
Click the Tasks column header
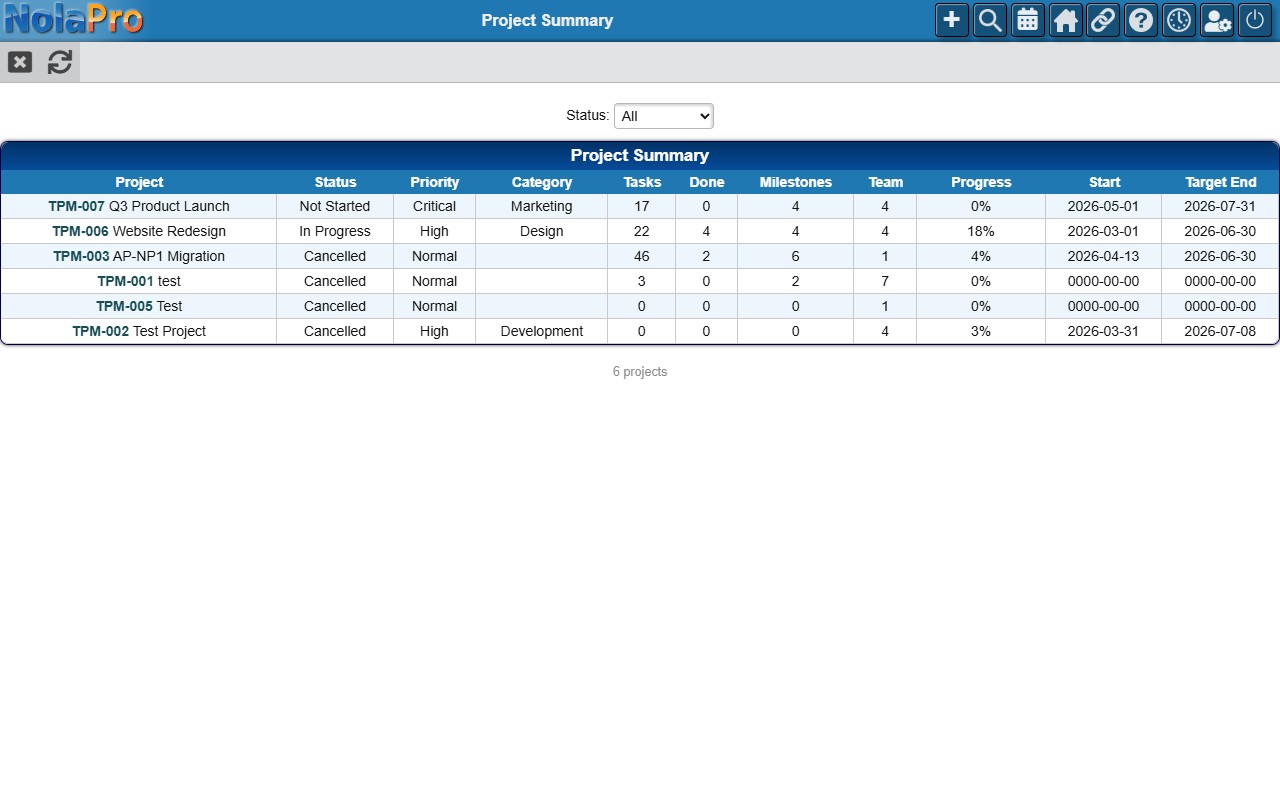642,182
